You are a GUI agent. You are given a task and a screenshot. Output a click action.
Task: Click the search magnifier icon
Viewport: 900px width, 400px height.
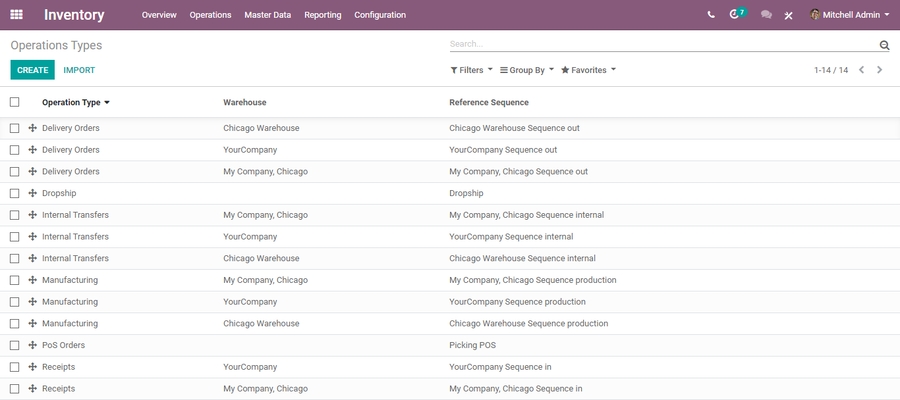click(884, 45)
